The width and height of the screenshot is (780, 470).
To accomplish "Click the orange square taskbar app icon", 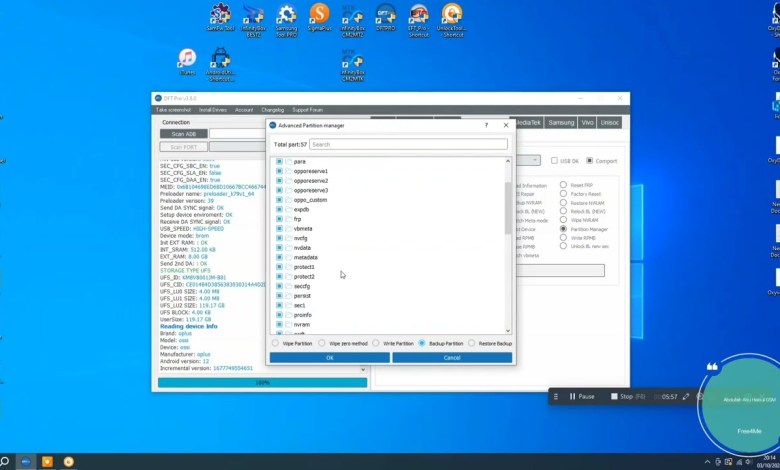I will (47, 462).
